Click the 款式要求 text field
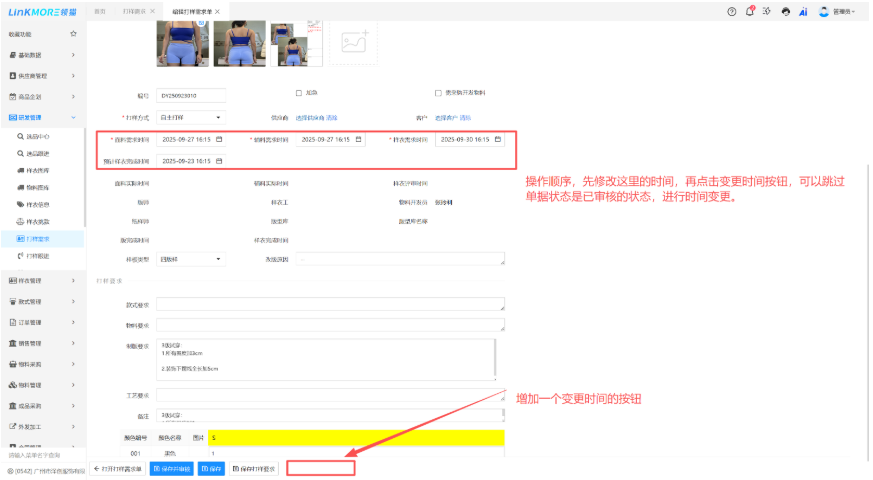Screen dimensions: 873x480 (x=330, y=304)
